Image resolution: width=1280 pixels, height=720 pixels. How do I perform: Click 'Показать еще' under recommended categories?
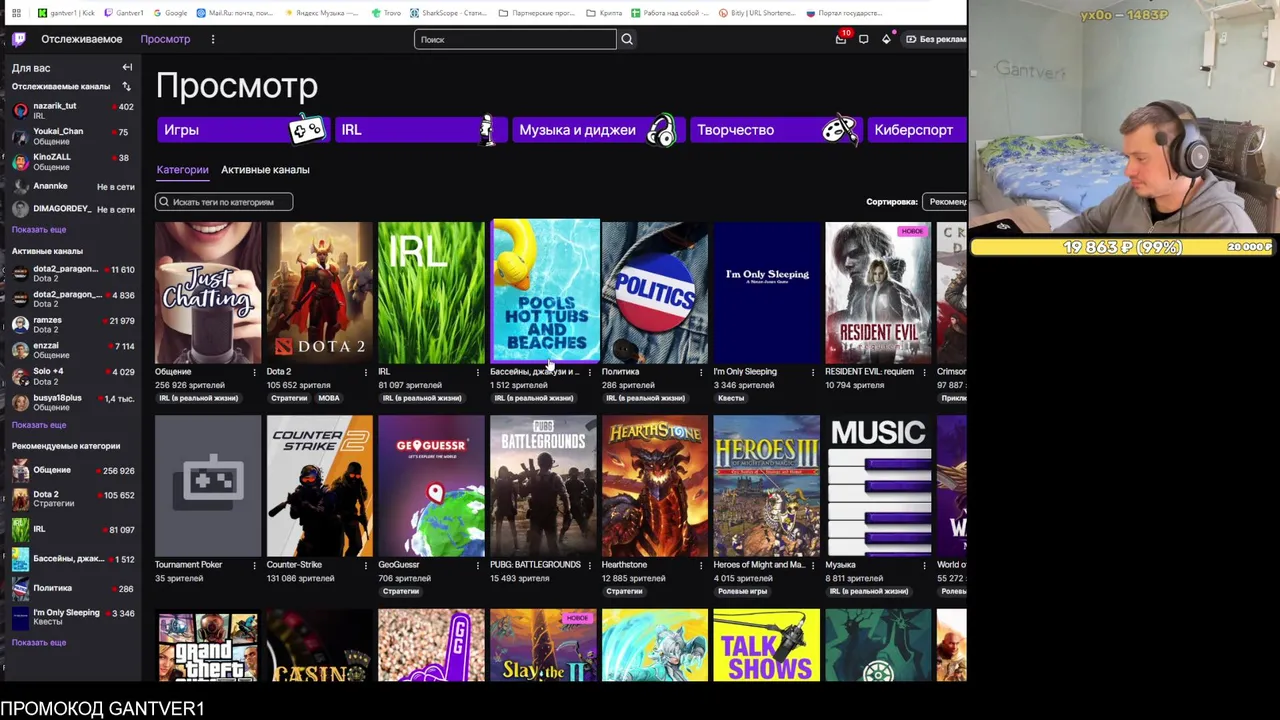pos(39,643)
